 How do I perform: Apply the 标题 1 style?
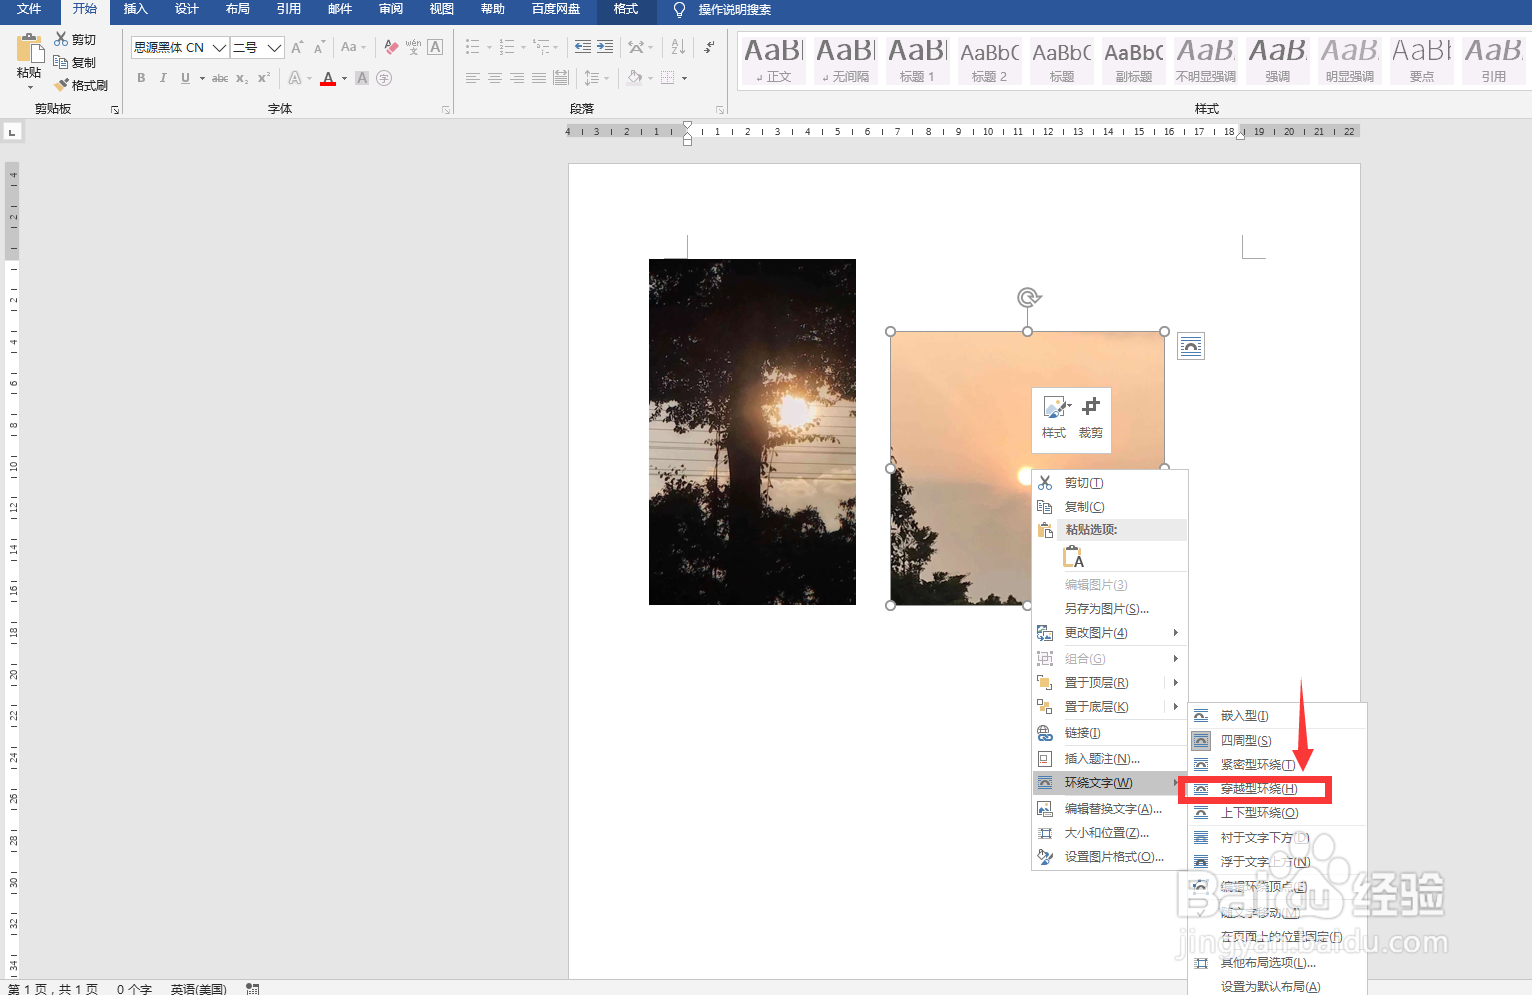point(917,60)
